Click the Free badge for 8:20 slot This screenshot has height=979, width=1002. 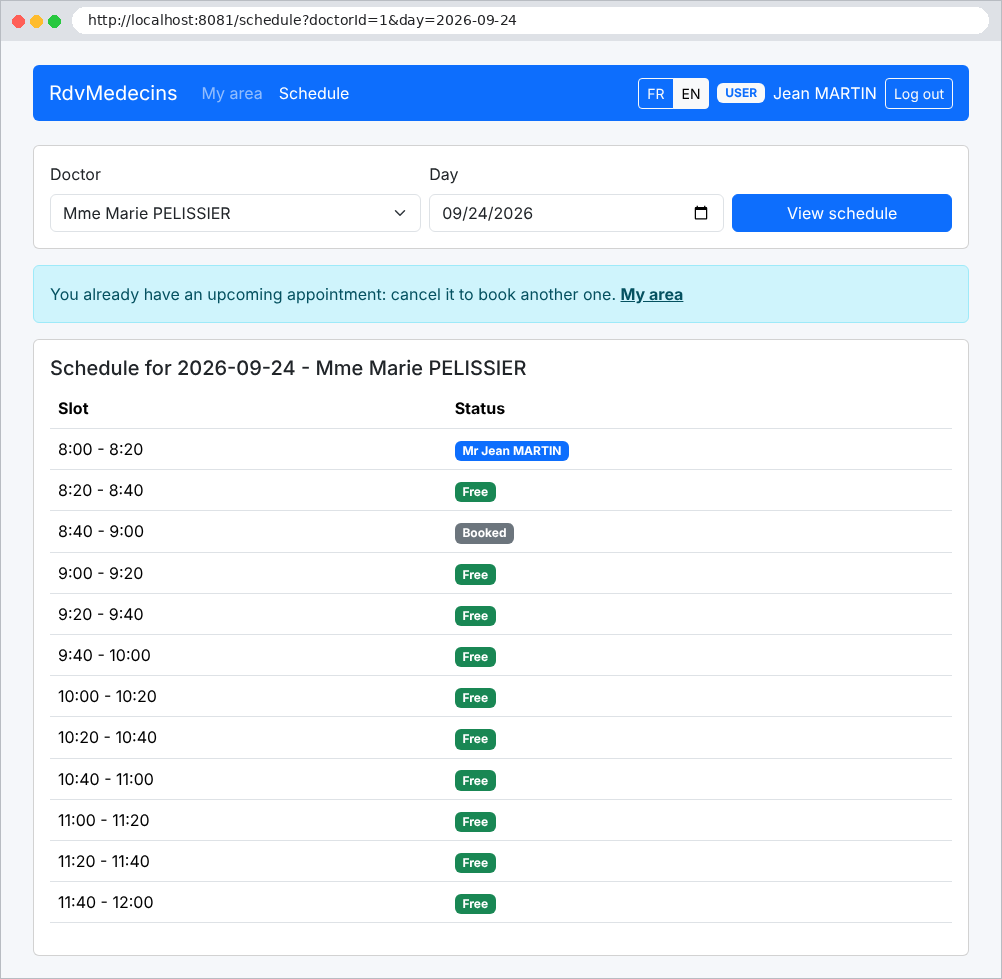coord(475,492)
